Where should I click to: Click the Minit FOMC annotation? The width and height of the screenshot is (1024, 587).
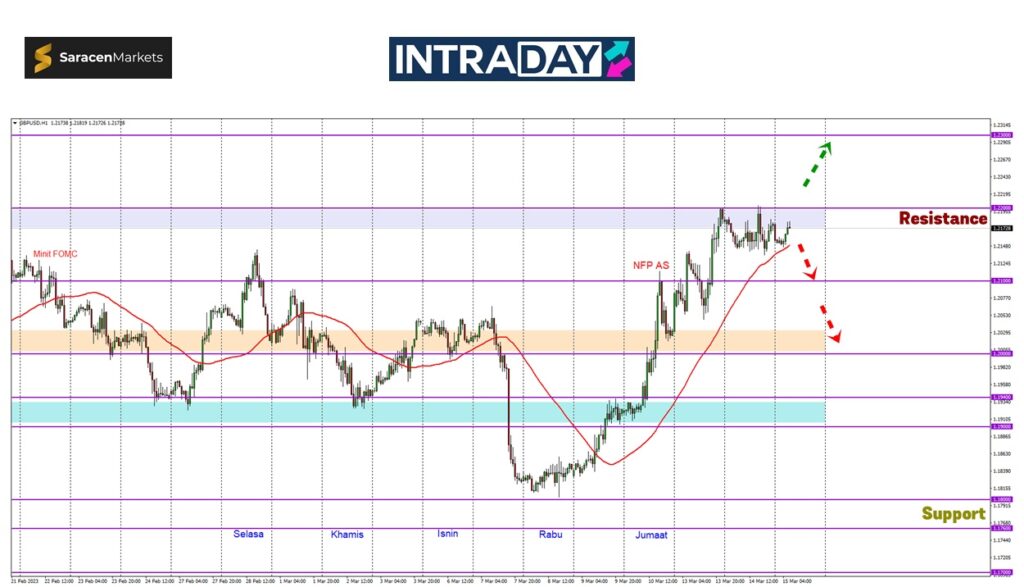click(x=55, y=254)
